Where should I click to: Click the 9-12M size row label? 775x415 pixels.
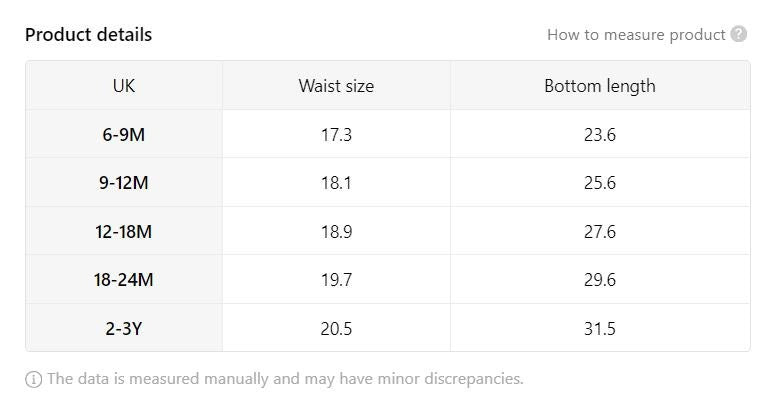(x=124, y=183)
